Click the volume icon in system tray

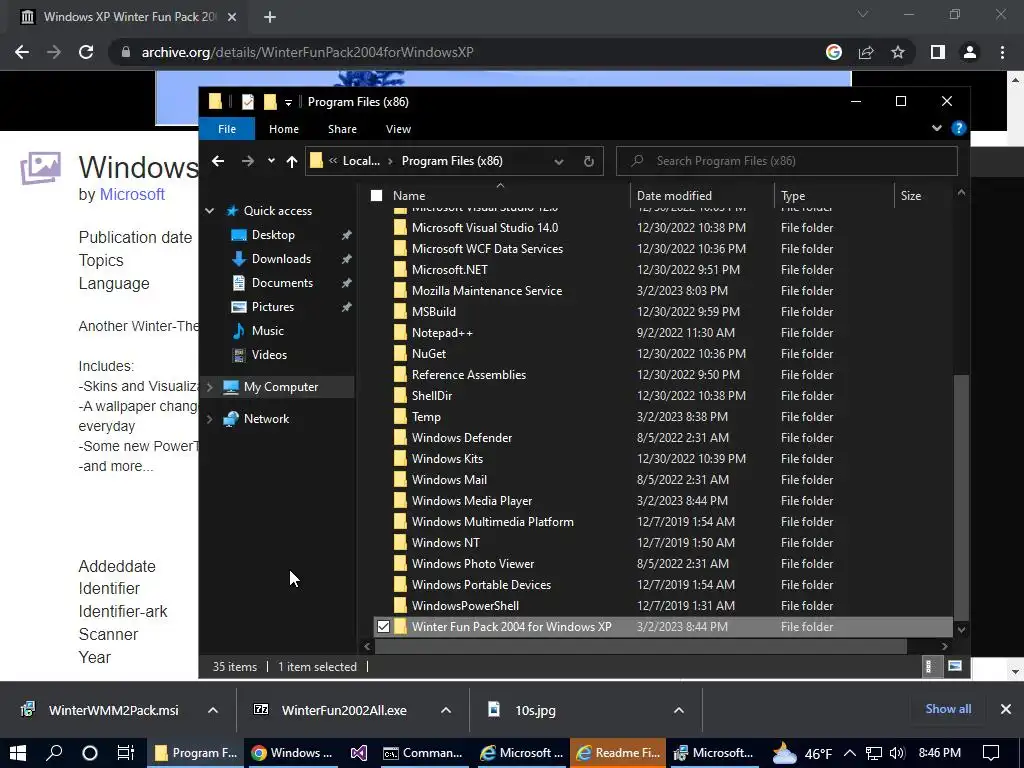897,753
